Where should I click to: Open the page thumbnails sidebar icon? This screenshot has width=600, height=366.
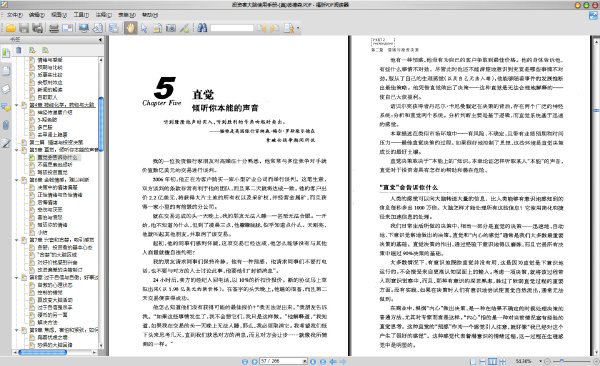(6, 71)
